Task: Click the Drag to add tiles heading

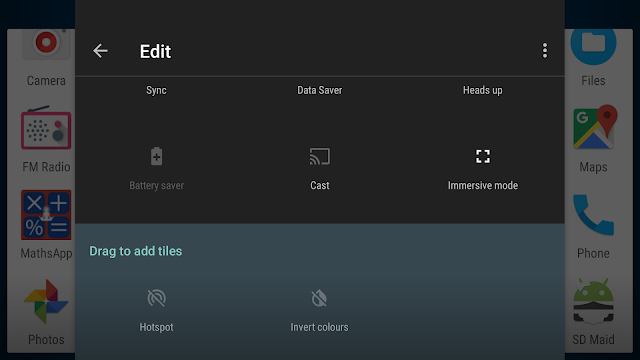Action: click(x=136, y=251)
